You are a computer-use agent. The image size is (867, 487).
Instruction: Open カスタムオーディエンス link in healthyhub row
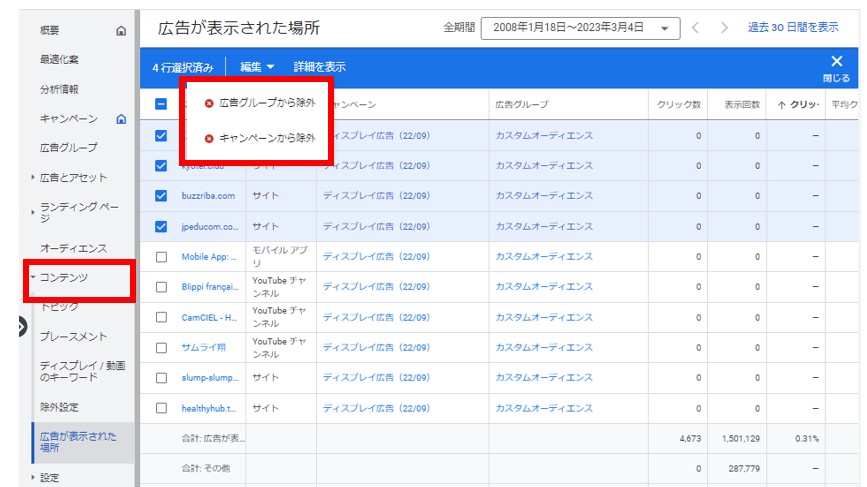[x=544, y=409]
